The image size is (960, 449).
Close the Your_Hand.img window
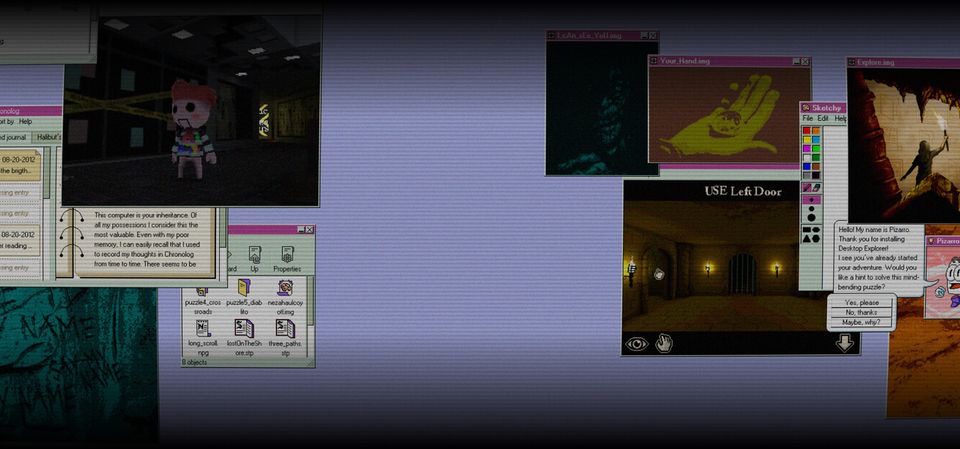coord(804,61)
